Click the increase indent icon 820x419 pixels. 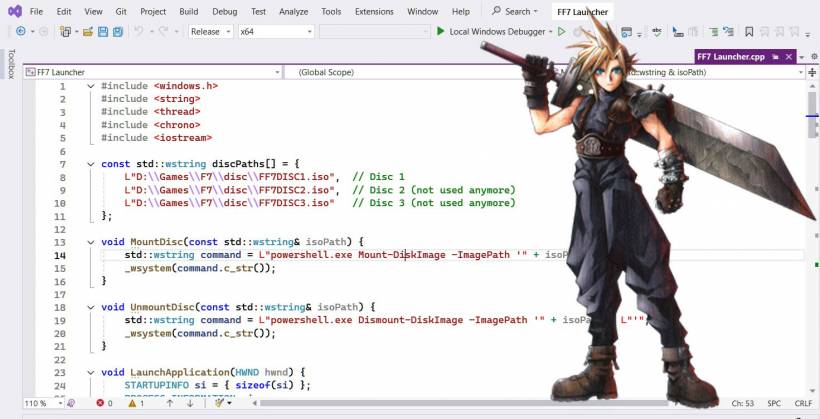point(713,32)
